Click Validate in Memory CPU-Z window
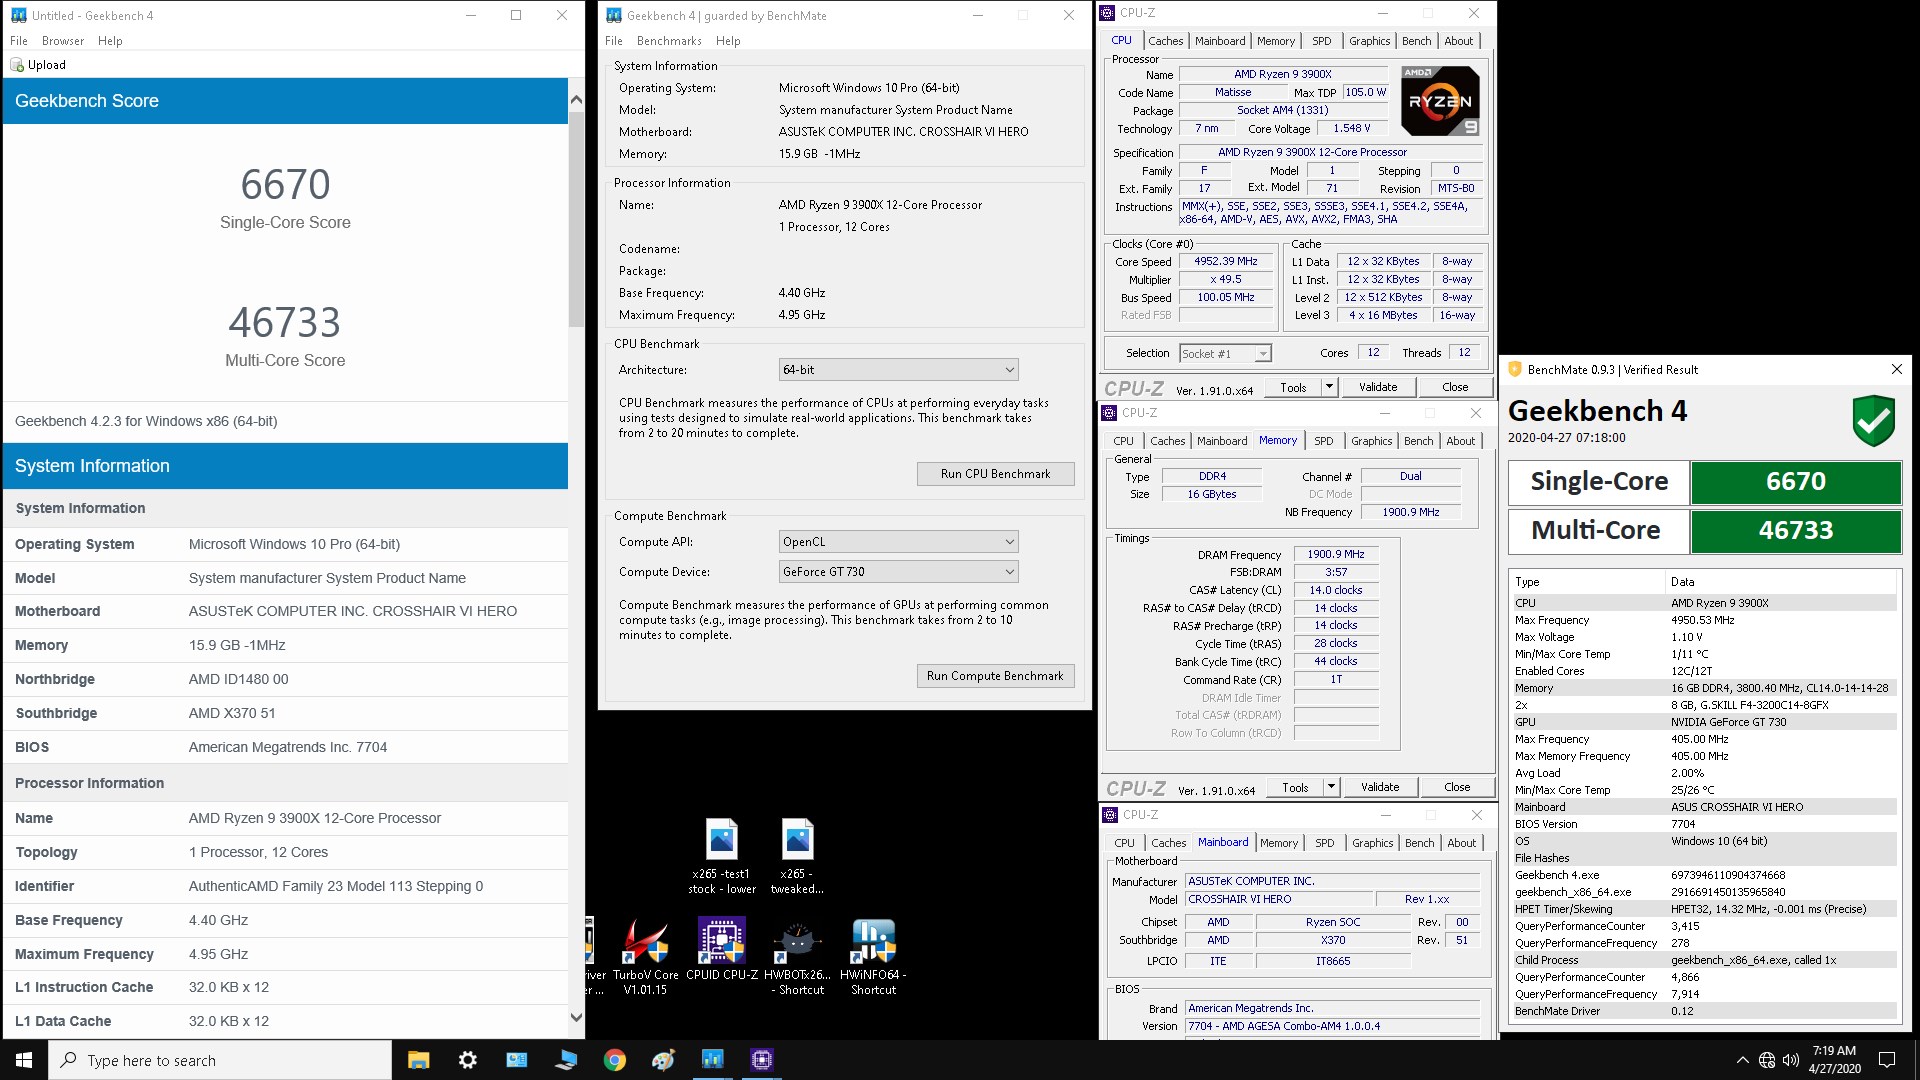This screenshot has height=1080, width=1920. coord(1380,787)
